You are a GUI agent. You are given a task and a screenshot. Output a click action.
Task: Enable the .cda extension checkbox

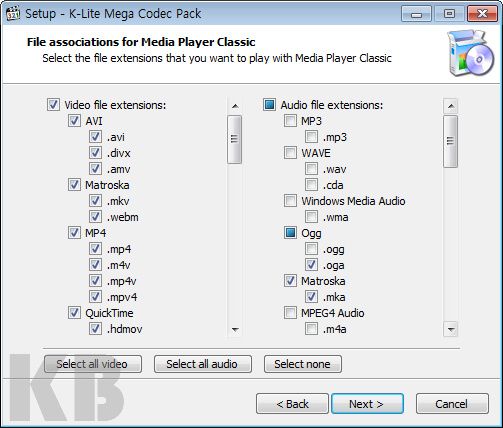coord(311,185)
